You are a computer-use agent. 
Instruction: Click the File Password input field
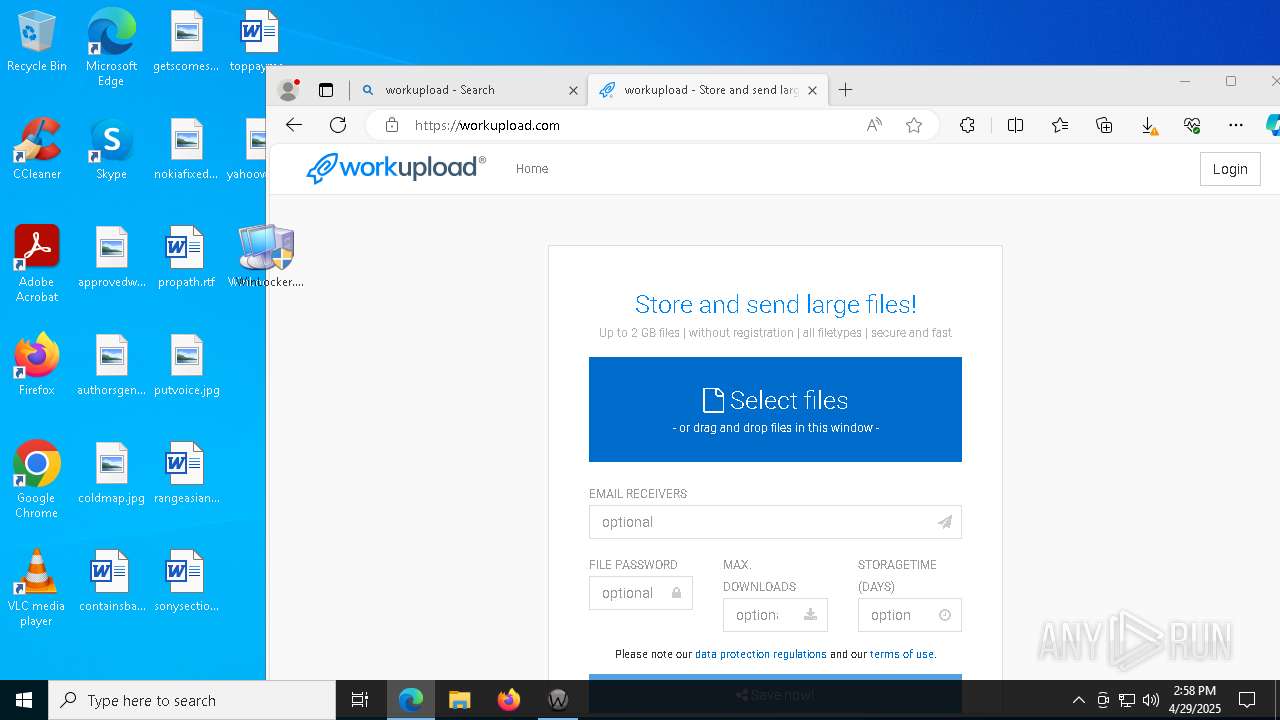click(x=640, y=593)
